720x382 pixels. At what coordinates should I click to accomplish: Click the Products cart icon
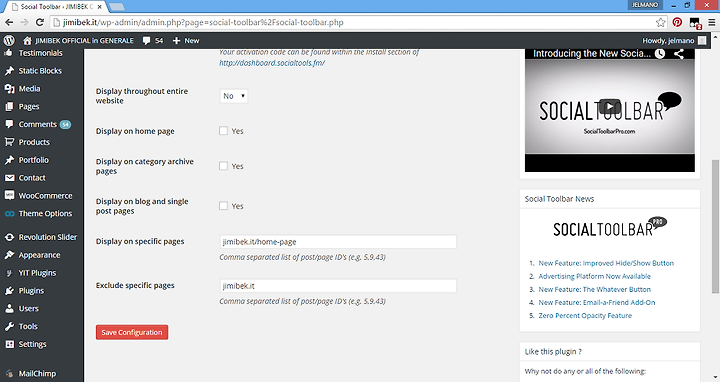[x=9, y=142]
